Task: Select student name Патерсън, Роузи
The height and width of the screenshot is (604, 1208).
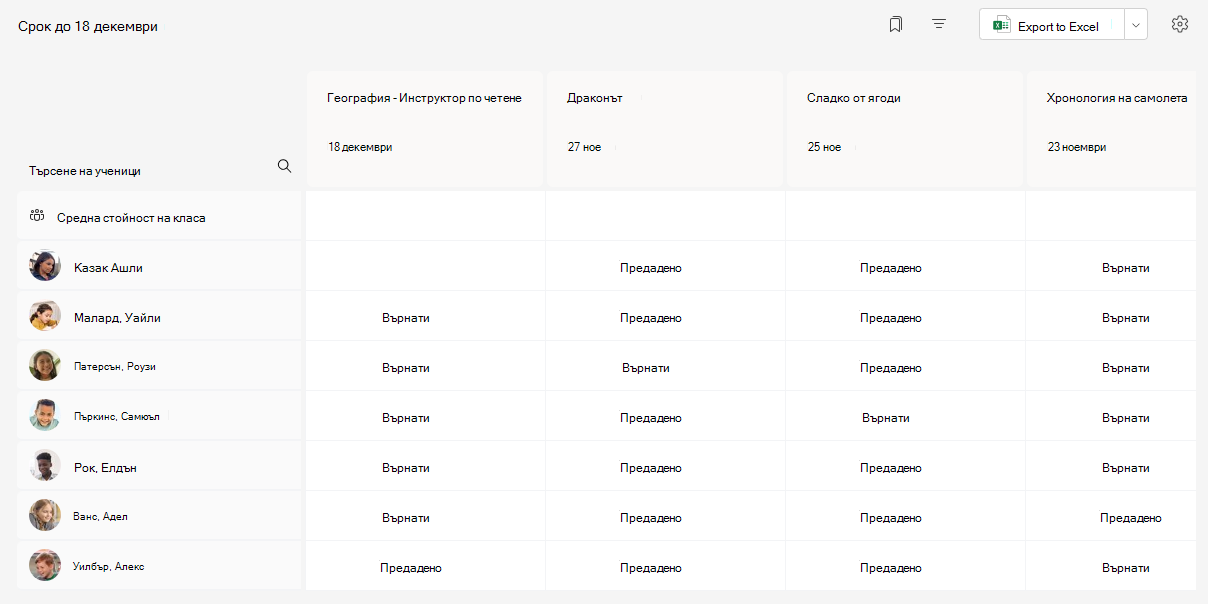Action: click(x=115, y=367)
